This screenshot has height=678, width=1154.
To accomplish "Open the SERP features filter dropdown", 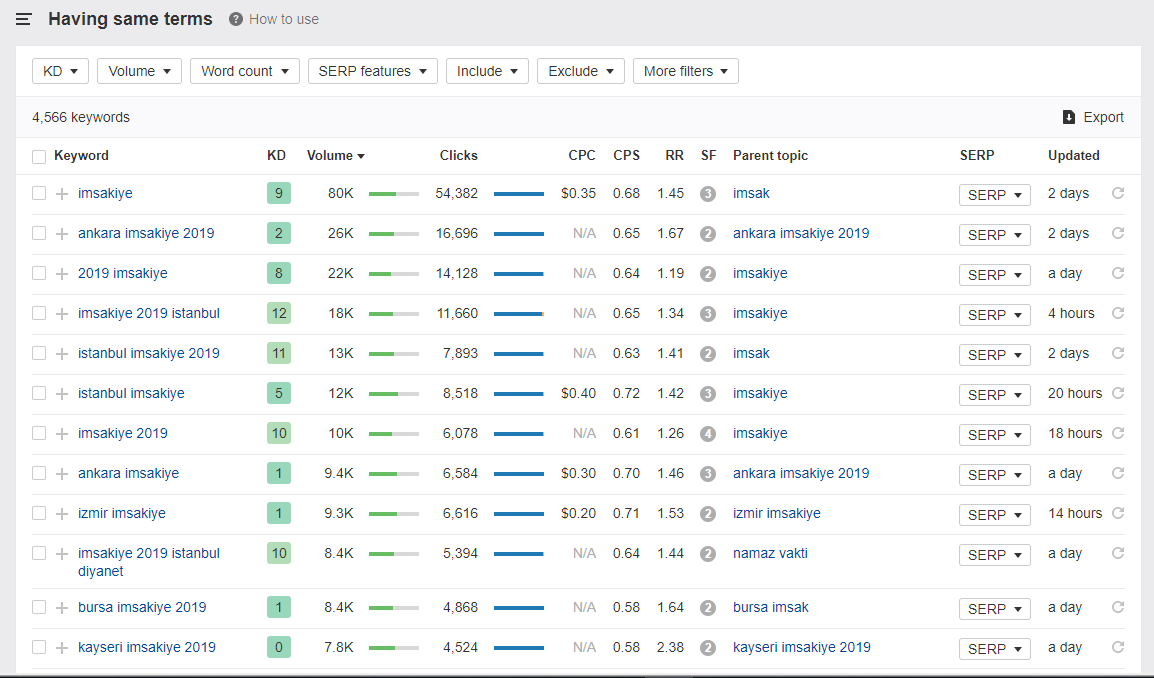I will click(x=372, y=71).
